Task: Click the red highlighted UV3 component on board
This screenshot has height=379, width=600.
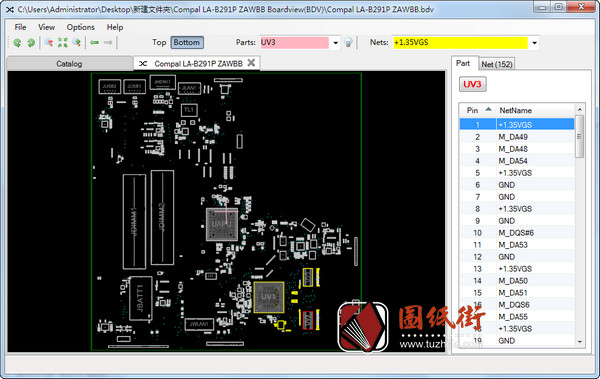Action: click(x=308, y=320)
